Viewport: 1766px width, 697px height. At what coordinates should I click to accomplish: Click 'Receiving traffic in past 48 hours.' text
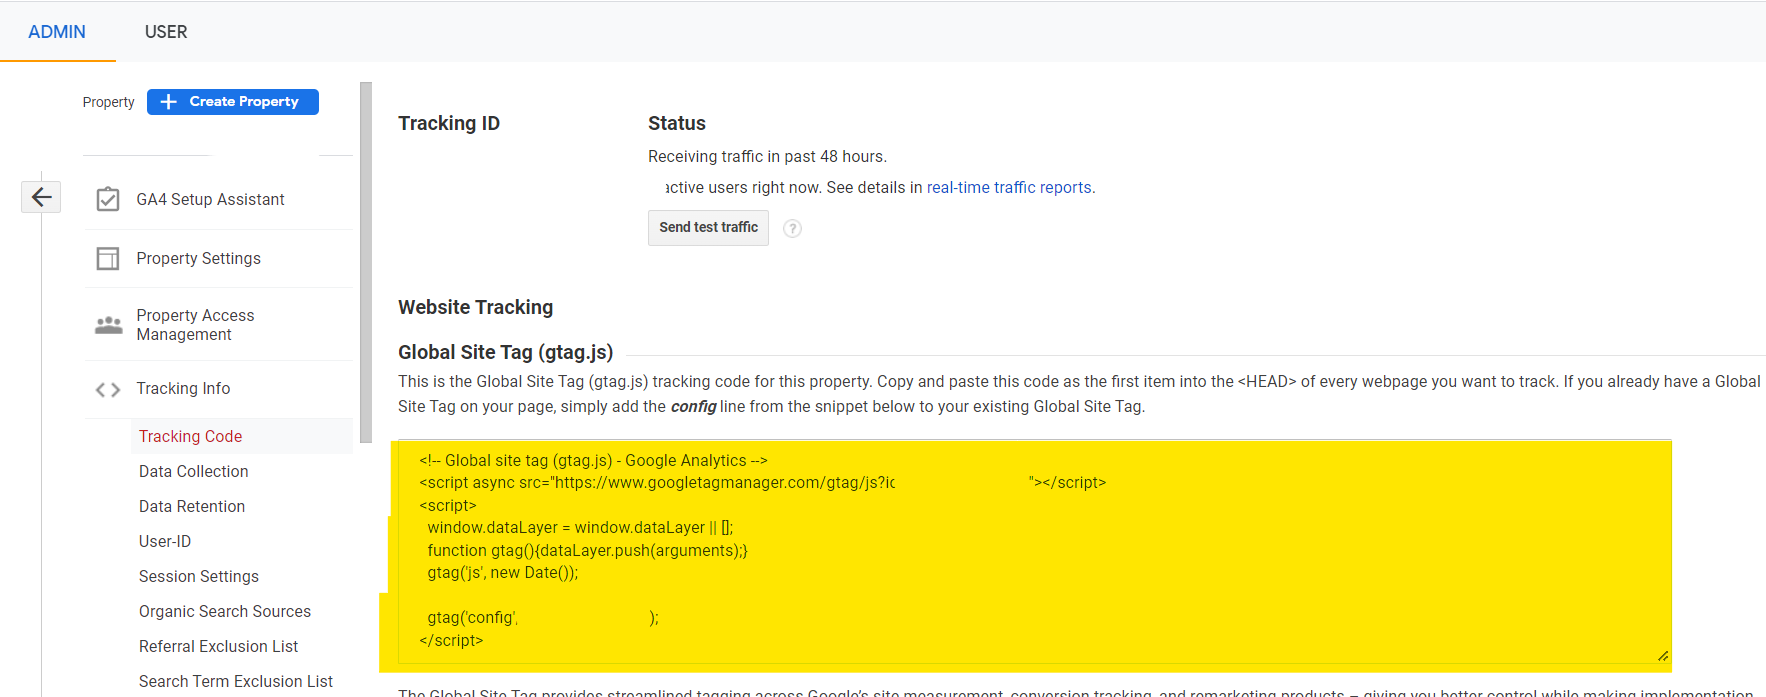pyautogui.click(x=767, y=157)
